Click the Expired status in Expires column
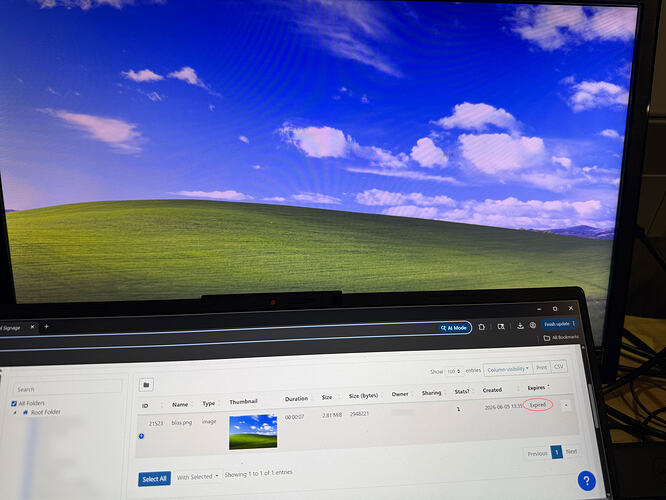This screenshot has height=500, width=666. (x=537, y=405)
